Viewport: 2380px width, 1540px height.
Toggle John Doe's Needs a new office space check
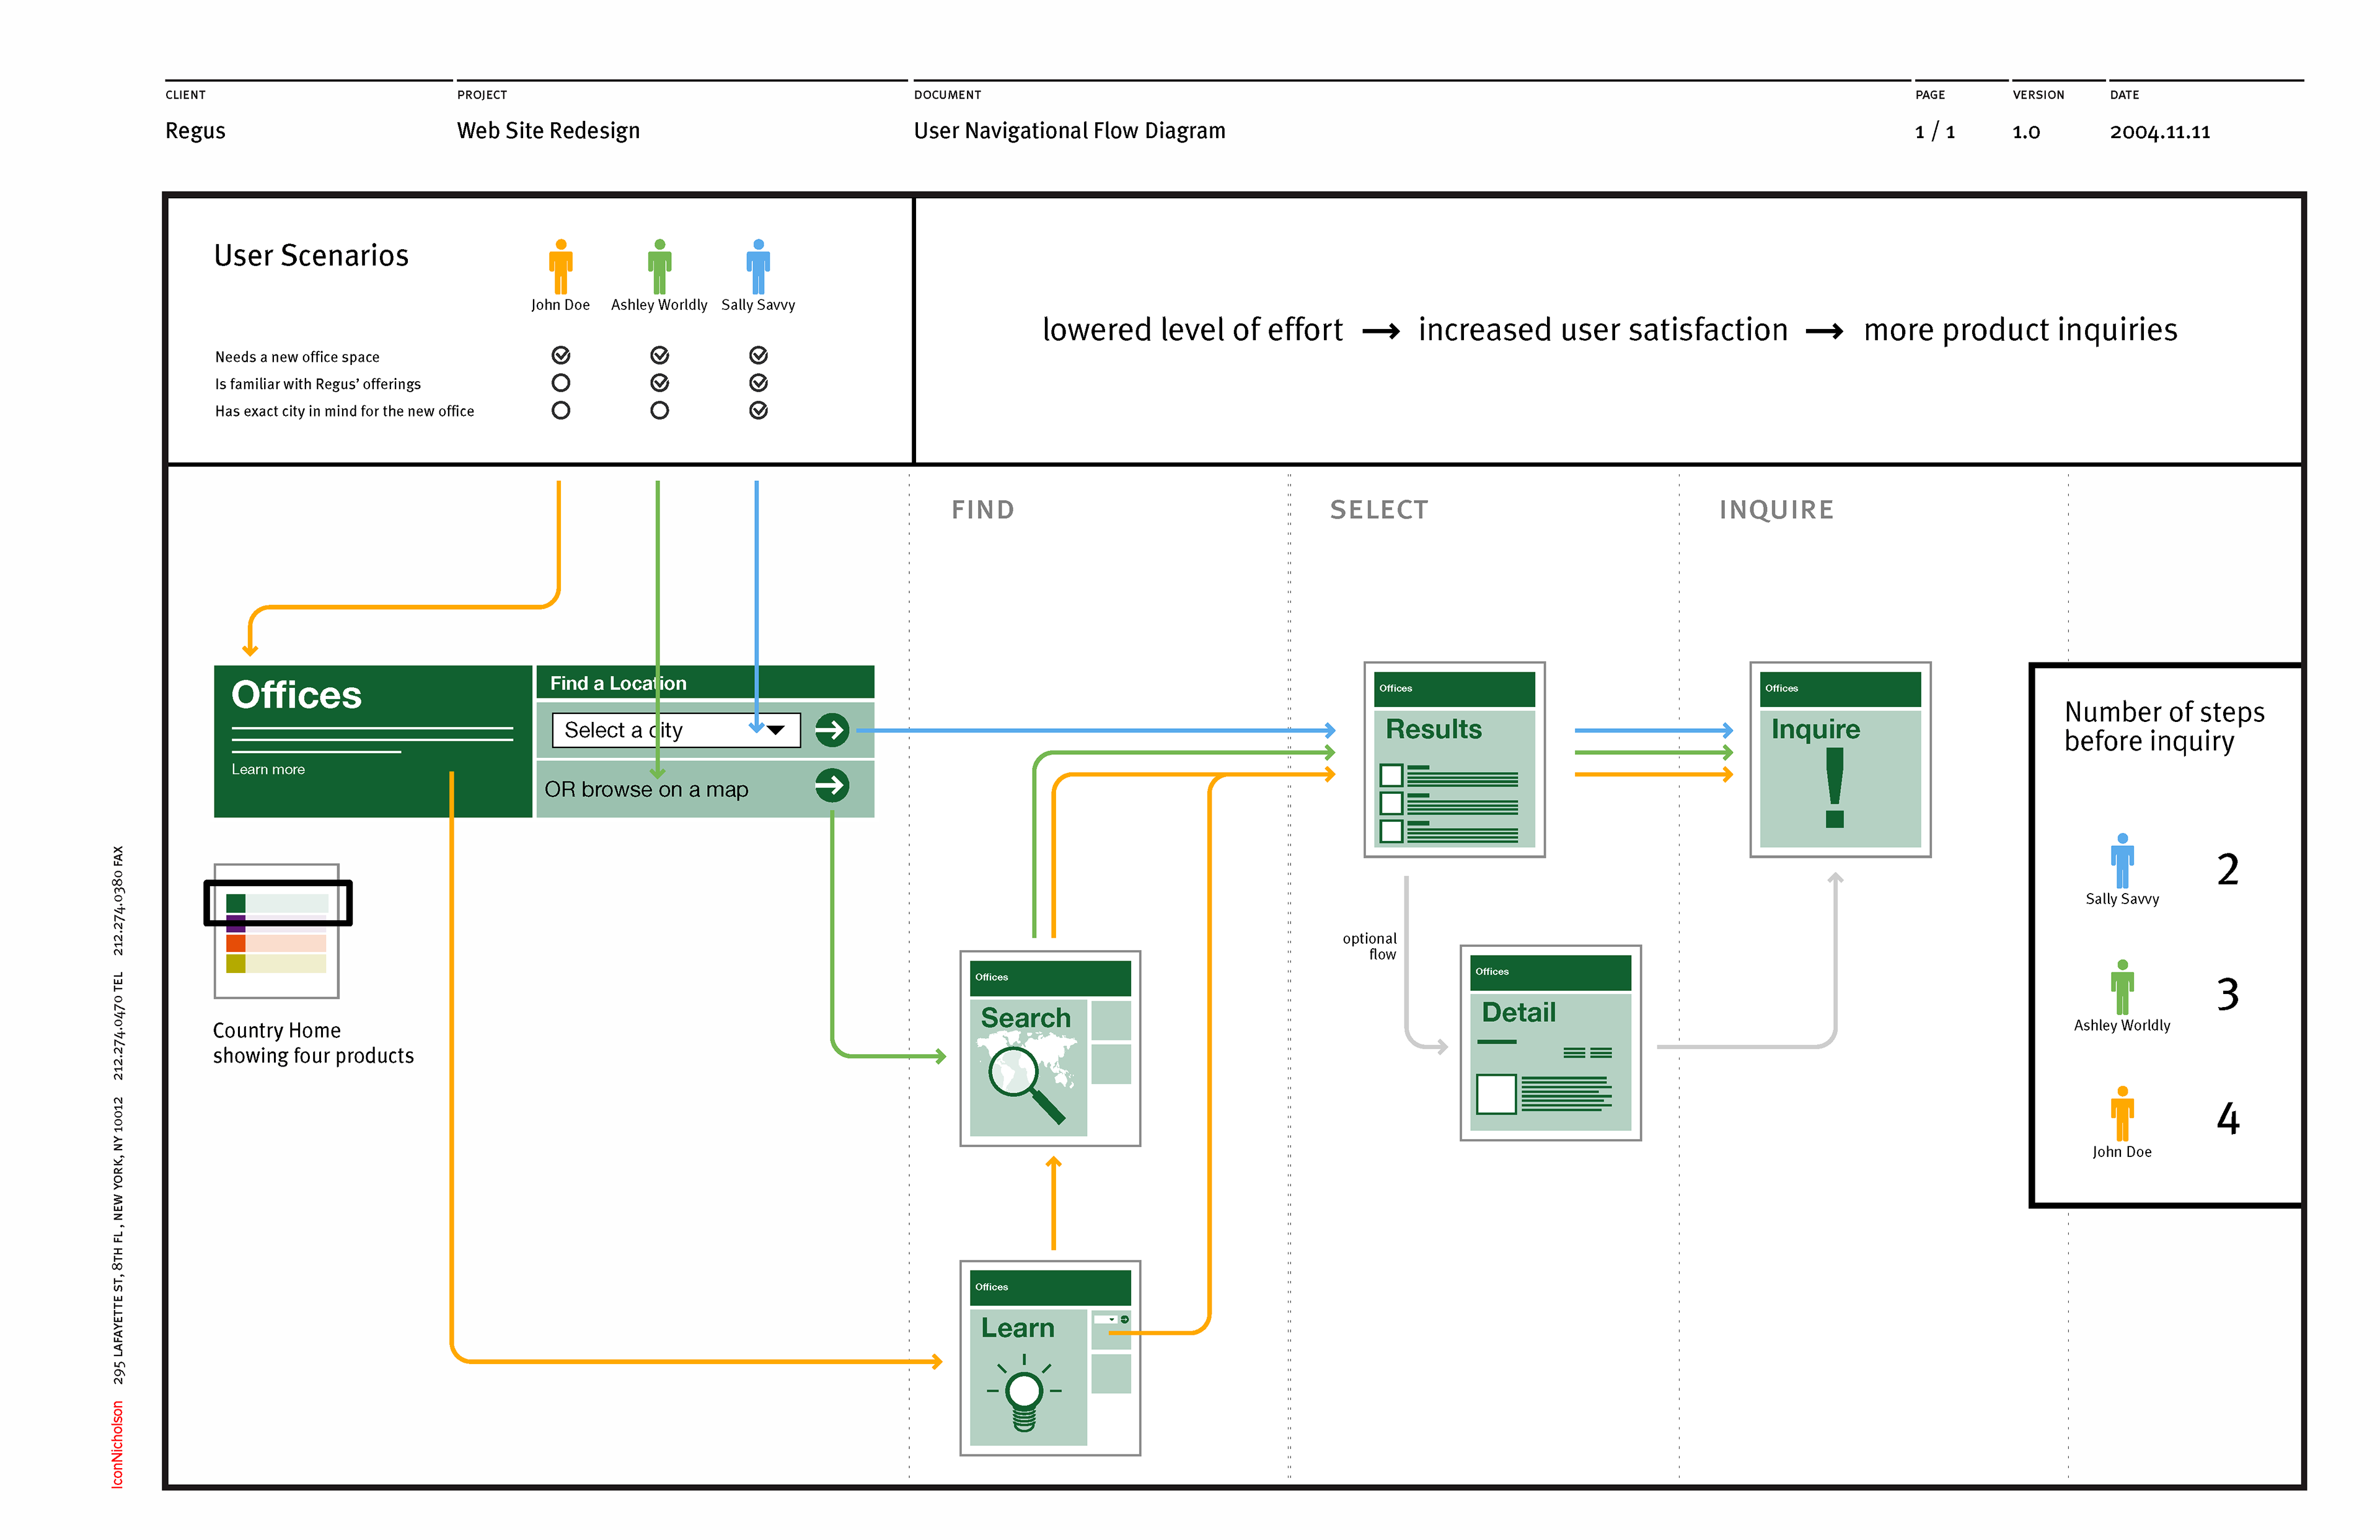(561, 355)
